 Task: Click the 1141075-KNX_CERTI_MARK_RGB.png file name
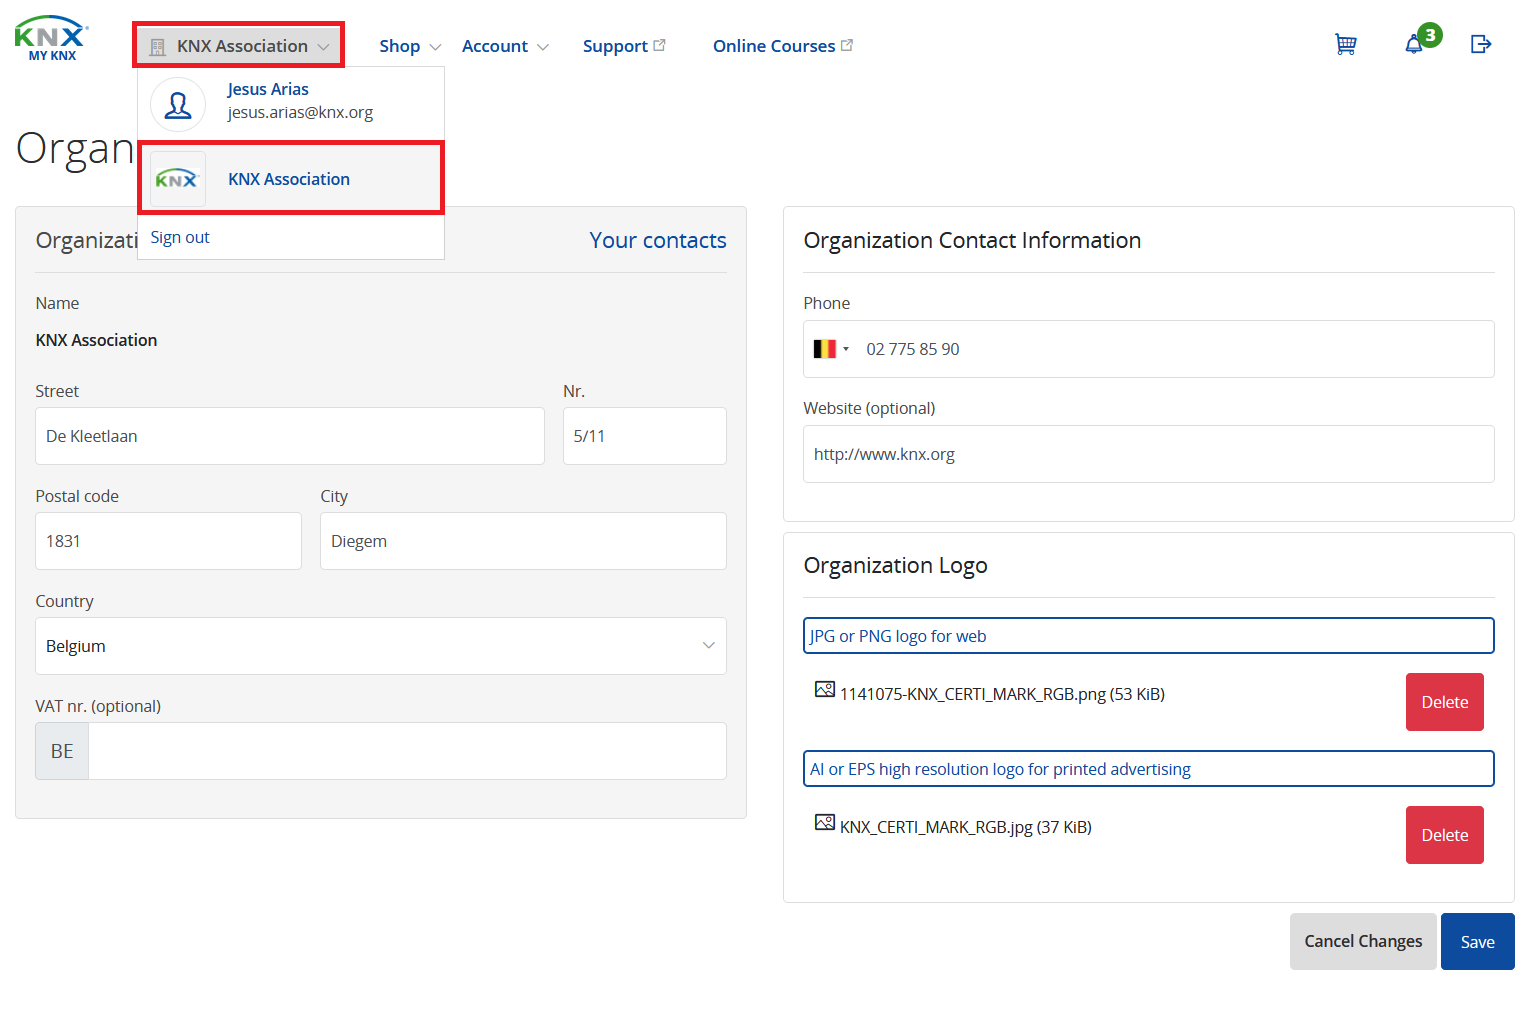point(1002,694)
